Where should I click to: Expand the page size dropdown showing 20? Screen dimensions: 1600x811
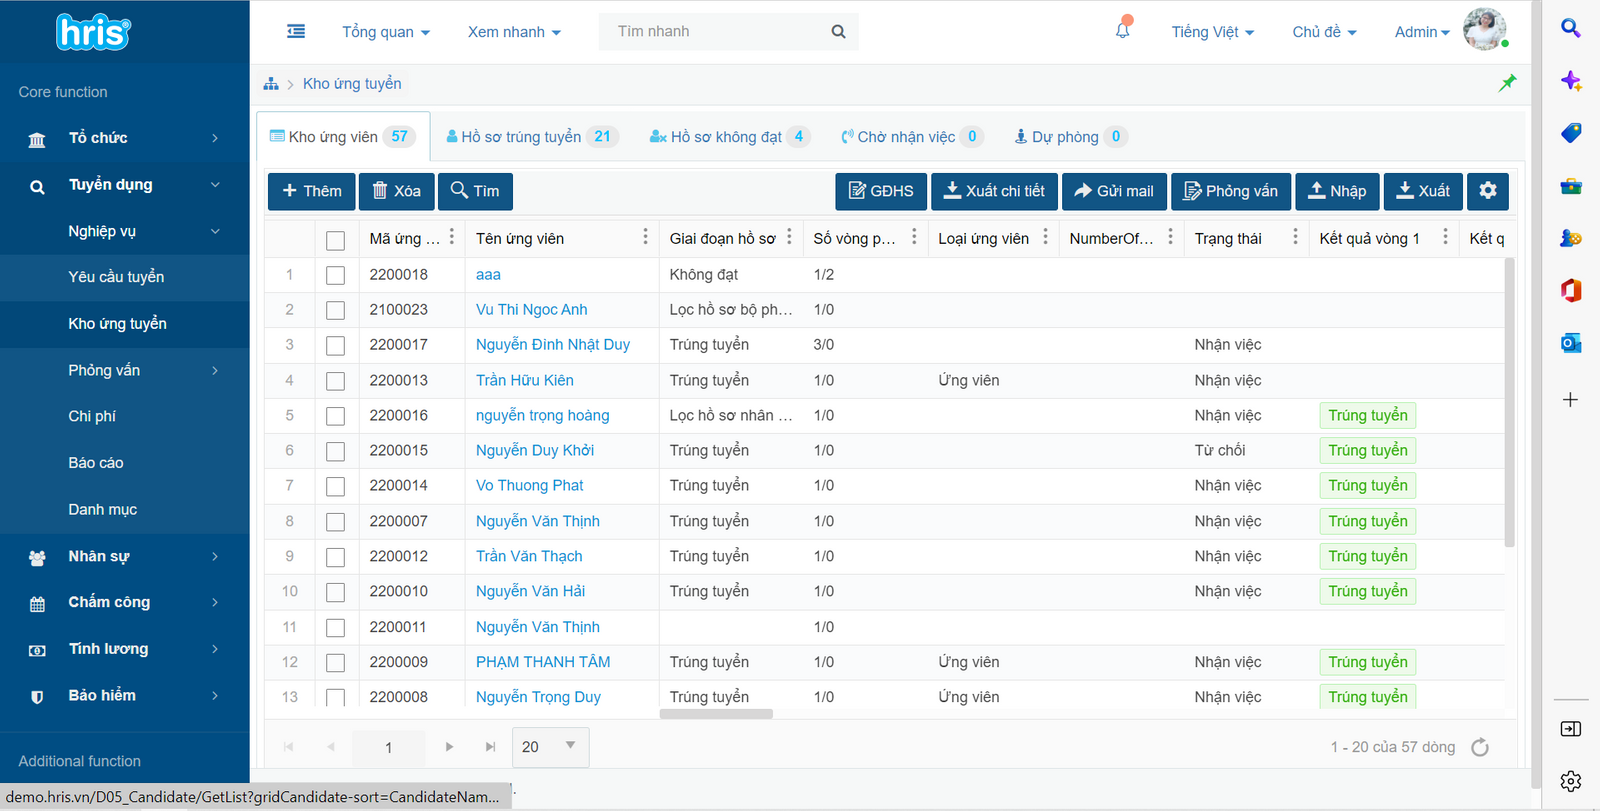pos(570,746)
